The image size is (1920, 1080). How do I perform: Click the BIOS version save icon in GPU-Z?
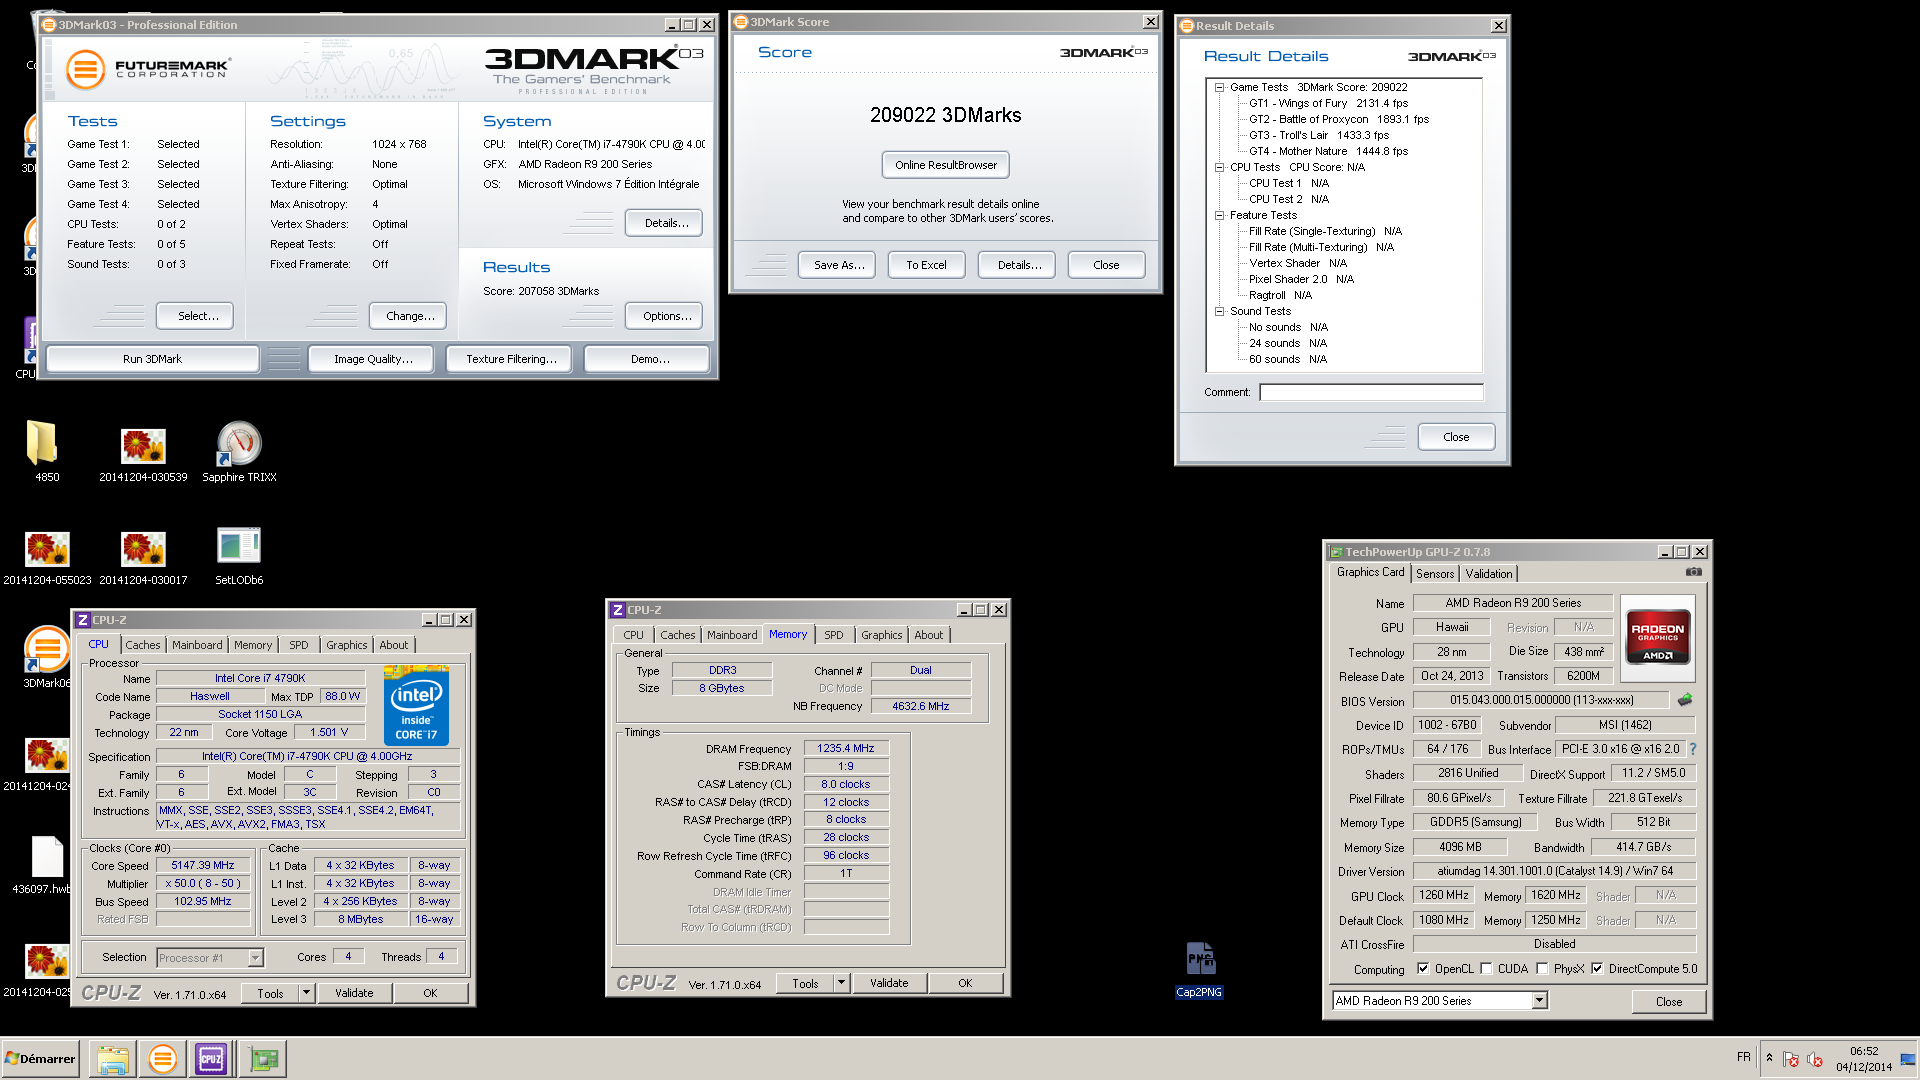[1685, 700]
